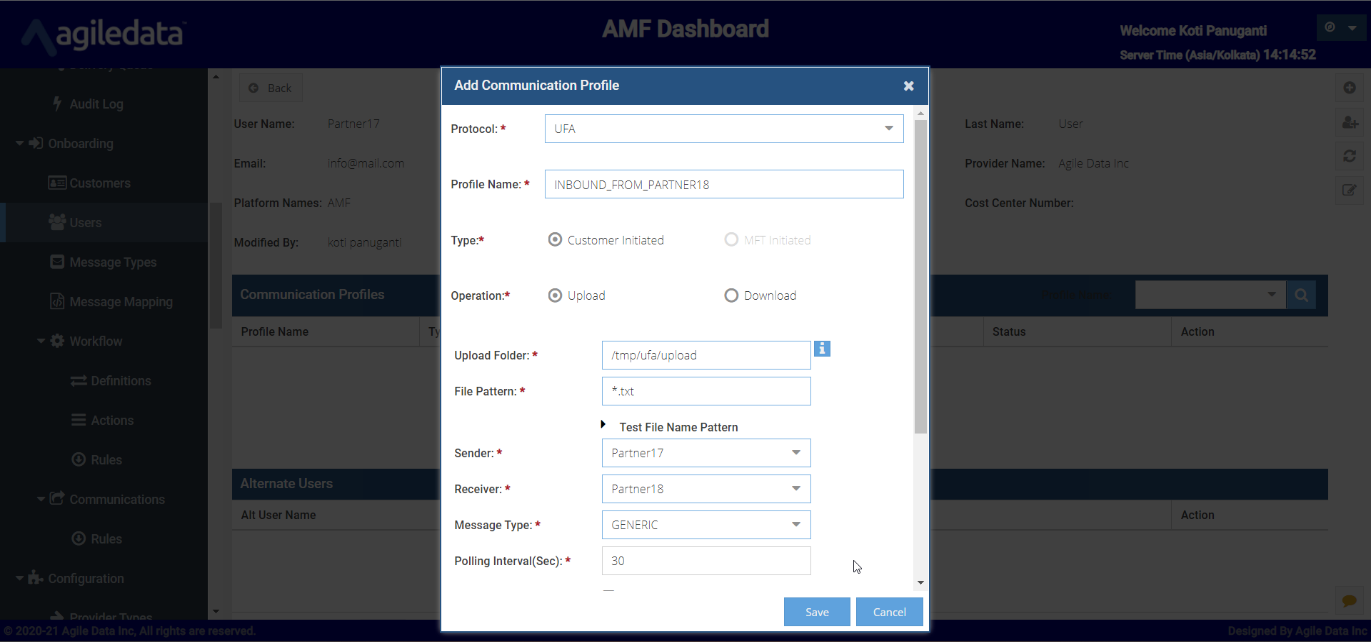Cancel the Add Communication Profile dialog
1371x642 pixels.
889,612
